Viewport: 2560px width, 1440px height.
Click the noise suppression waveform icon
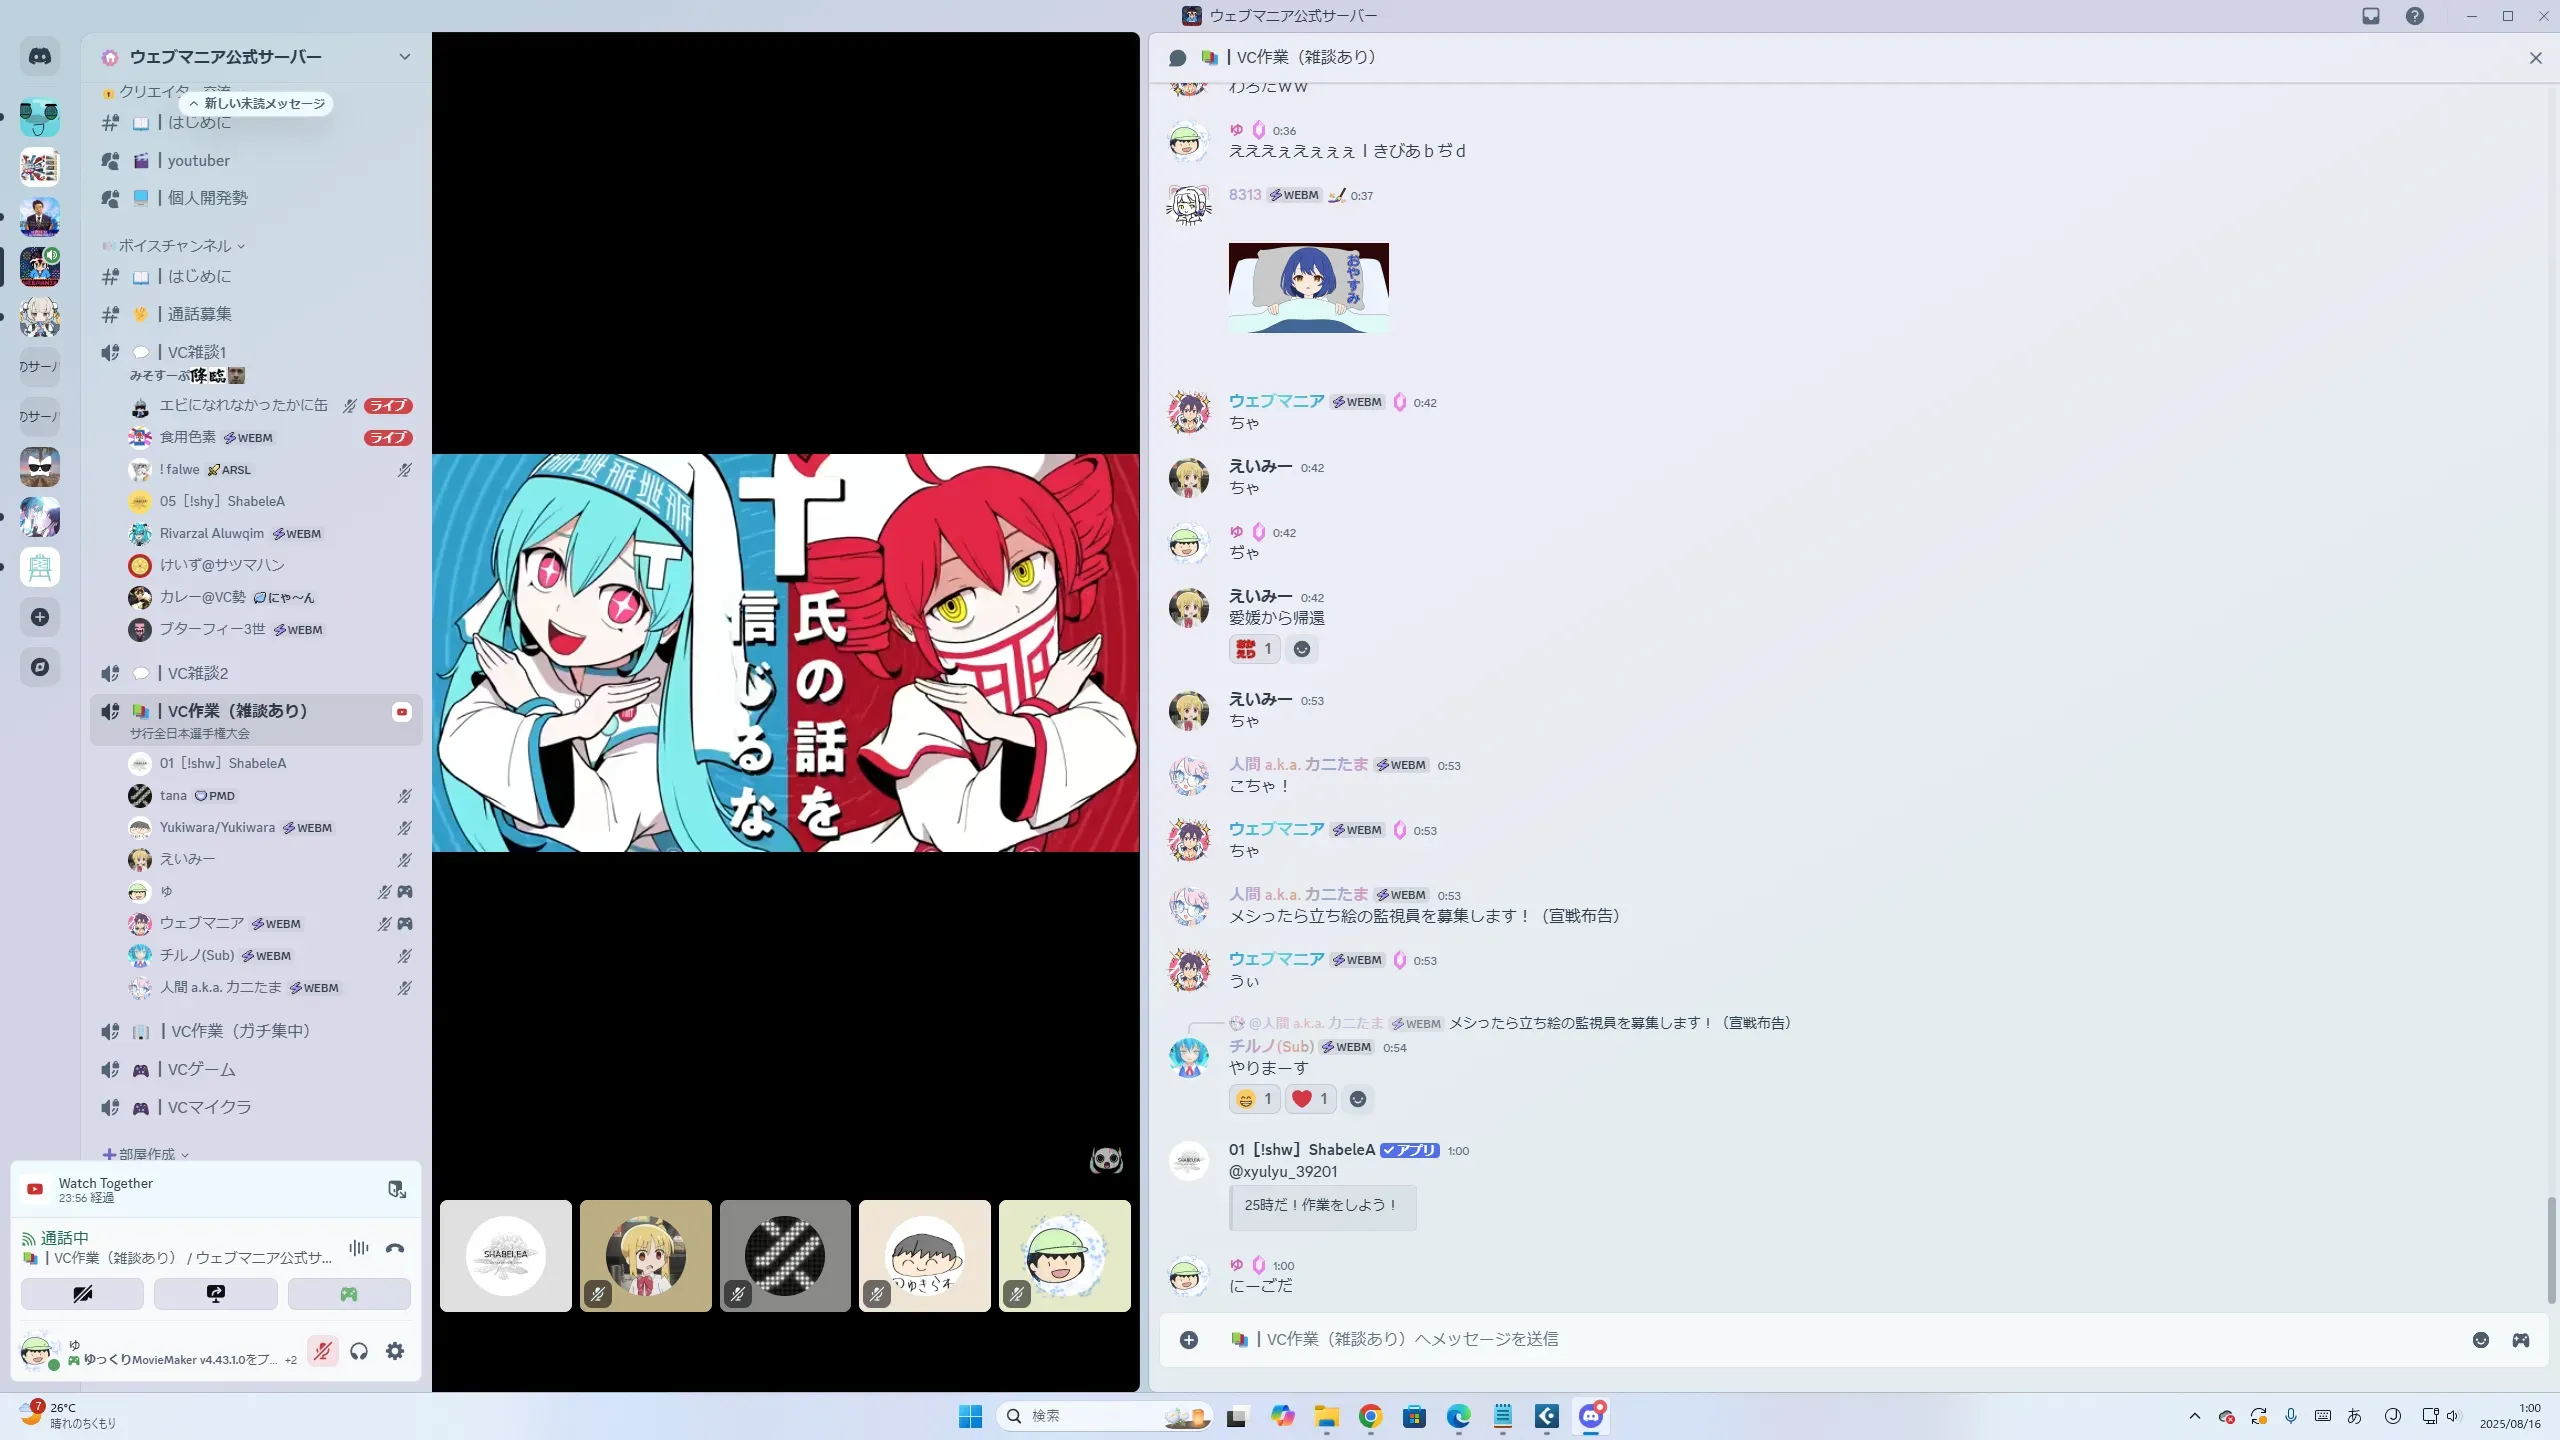click(358, 1248)
